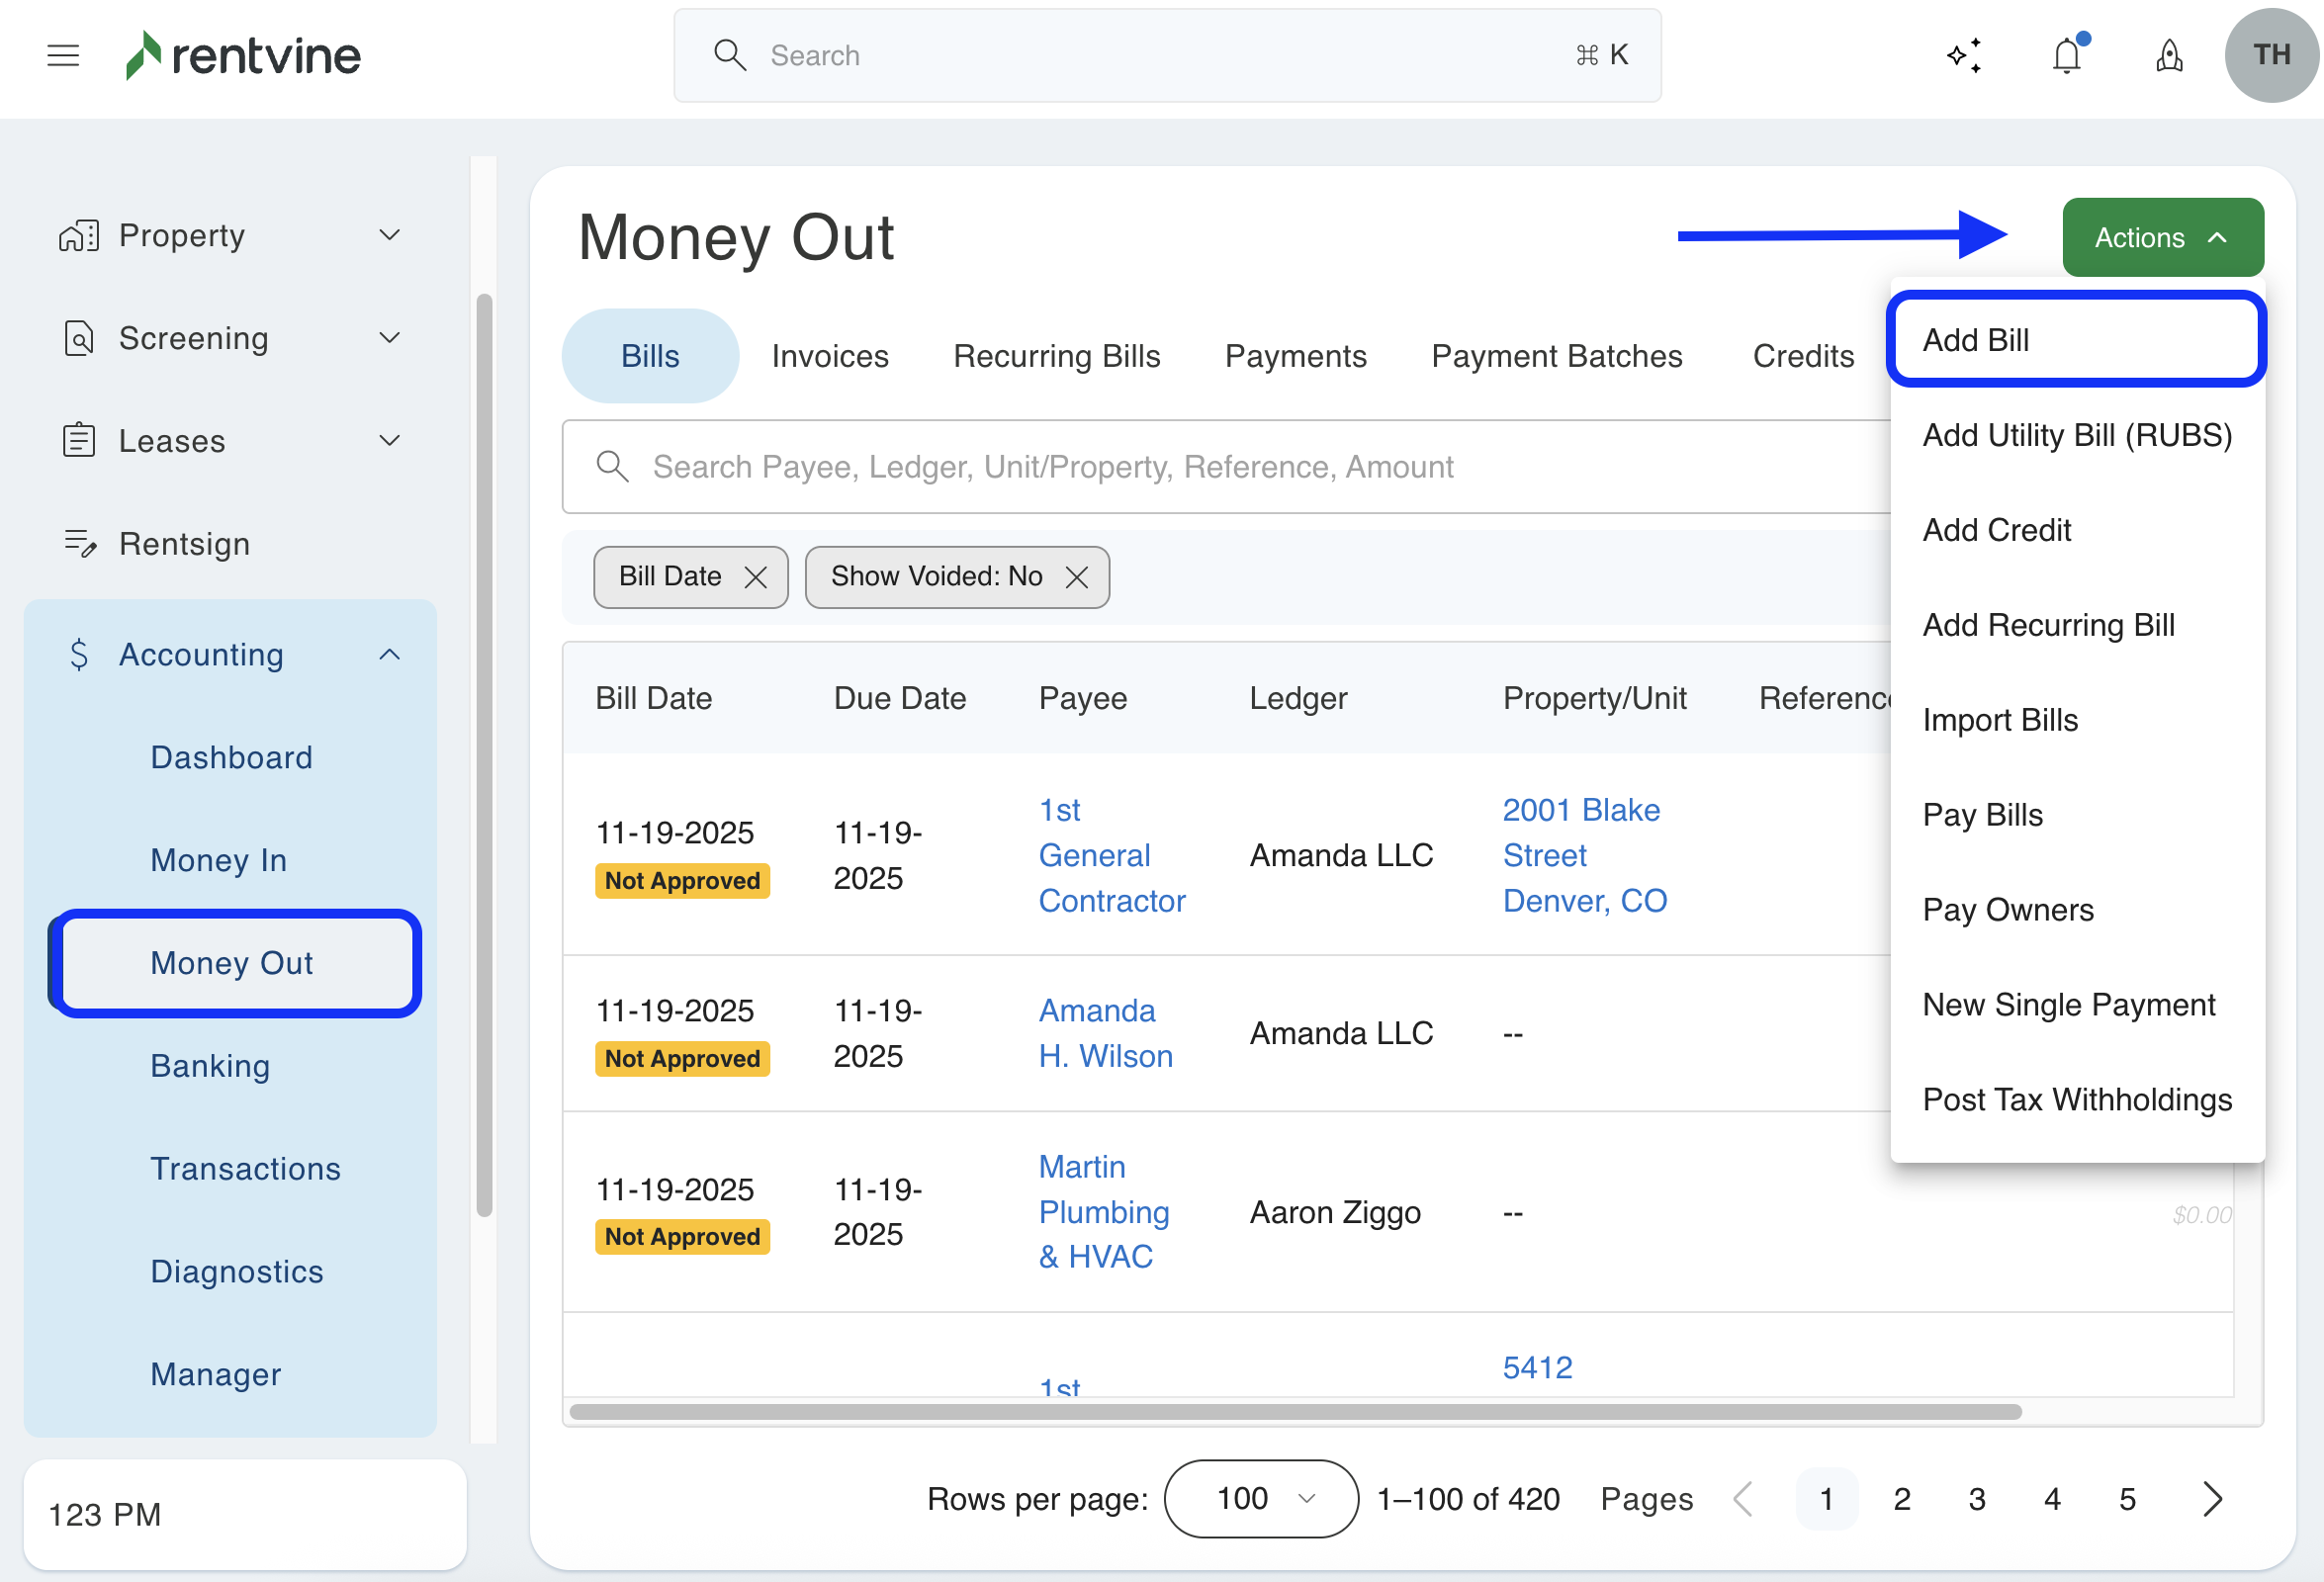The image size is (2324, 1582).
Task: Click the horizontal table scrollbar
Action: (x=1295, y=1411)
